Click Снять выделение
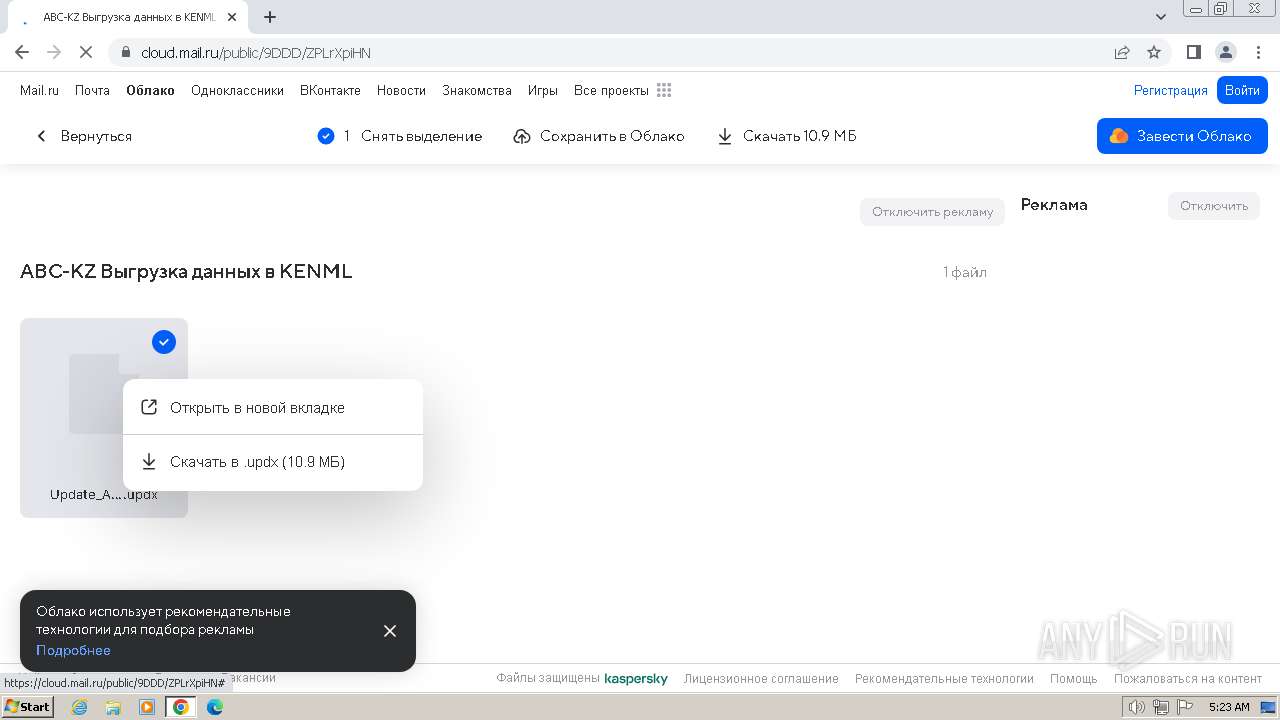 coord(421,136)
